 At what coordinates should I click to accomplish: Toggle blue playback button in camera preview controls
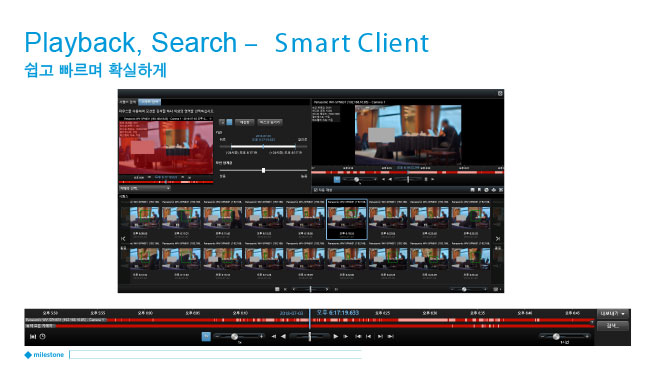coord(337,179)
